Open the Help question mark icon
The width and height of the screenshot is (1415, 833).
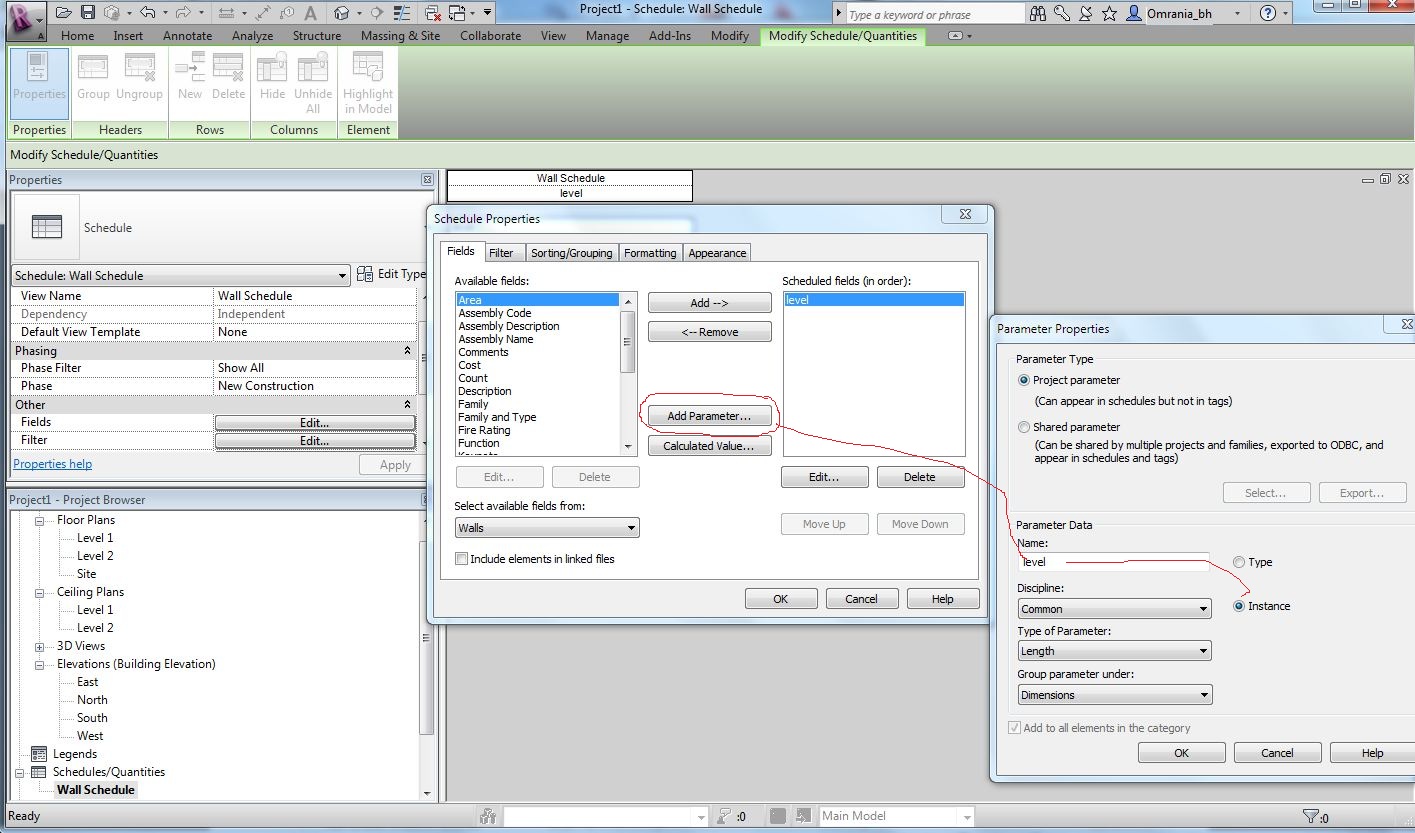click(1268, 13)
